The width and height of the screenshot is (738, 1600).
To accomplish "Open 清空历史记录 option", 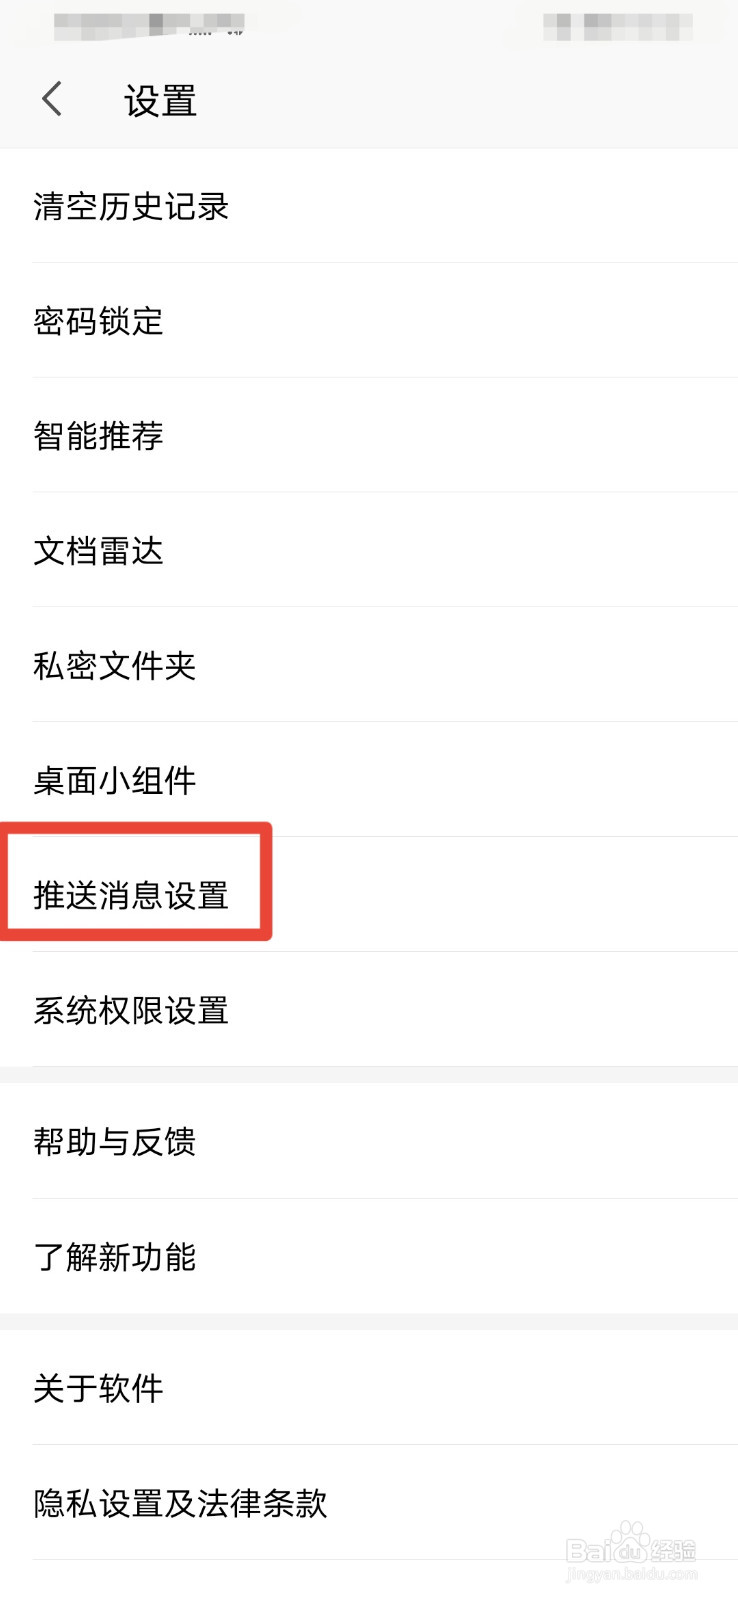I will point(369,206).
